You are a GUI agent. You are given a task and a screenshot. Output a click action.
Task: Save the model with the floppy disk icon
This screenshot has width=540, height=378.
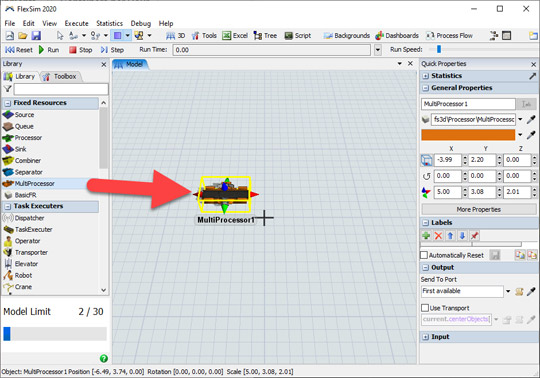(36, 35)
